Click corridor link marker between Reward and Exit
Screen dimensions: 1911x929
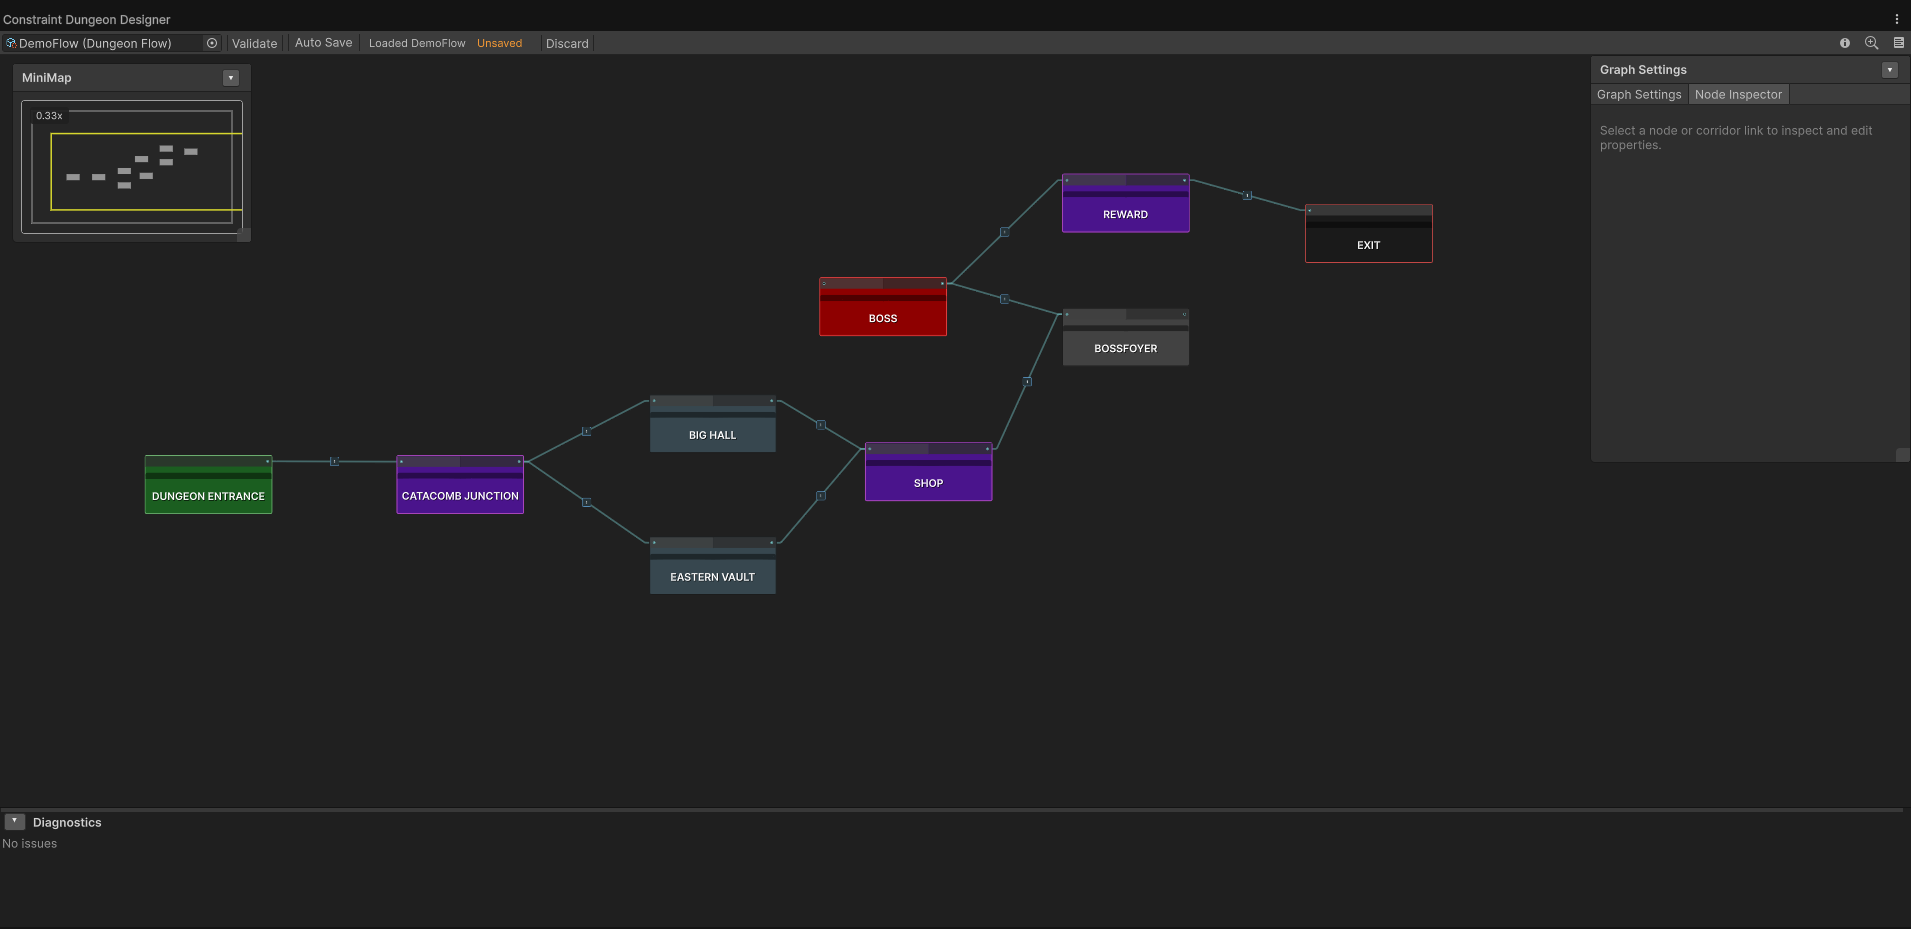(1247, 195)
